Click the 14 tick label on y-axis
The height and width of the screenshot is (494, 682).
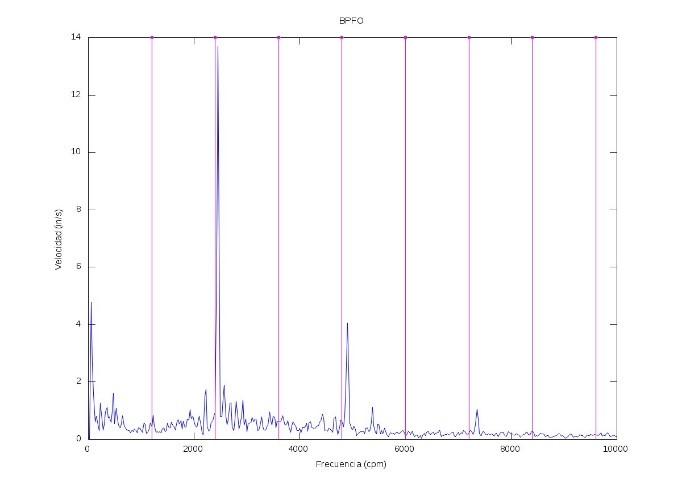click(x=76, y=37)
